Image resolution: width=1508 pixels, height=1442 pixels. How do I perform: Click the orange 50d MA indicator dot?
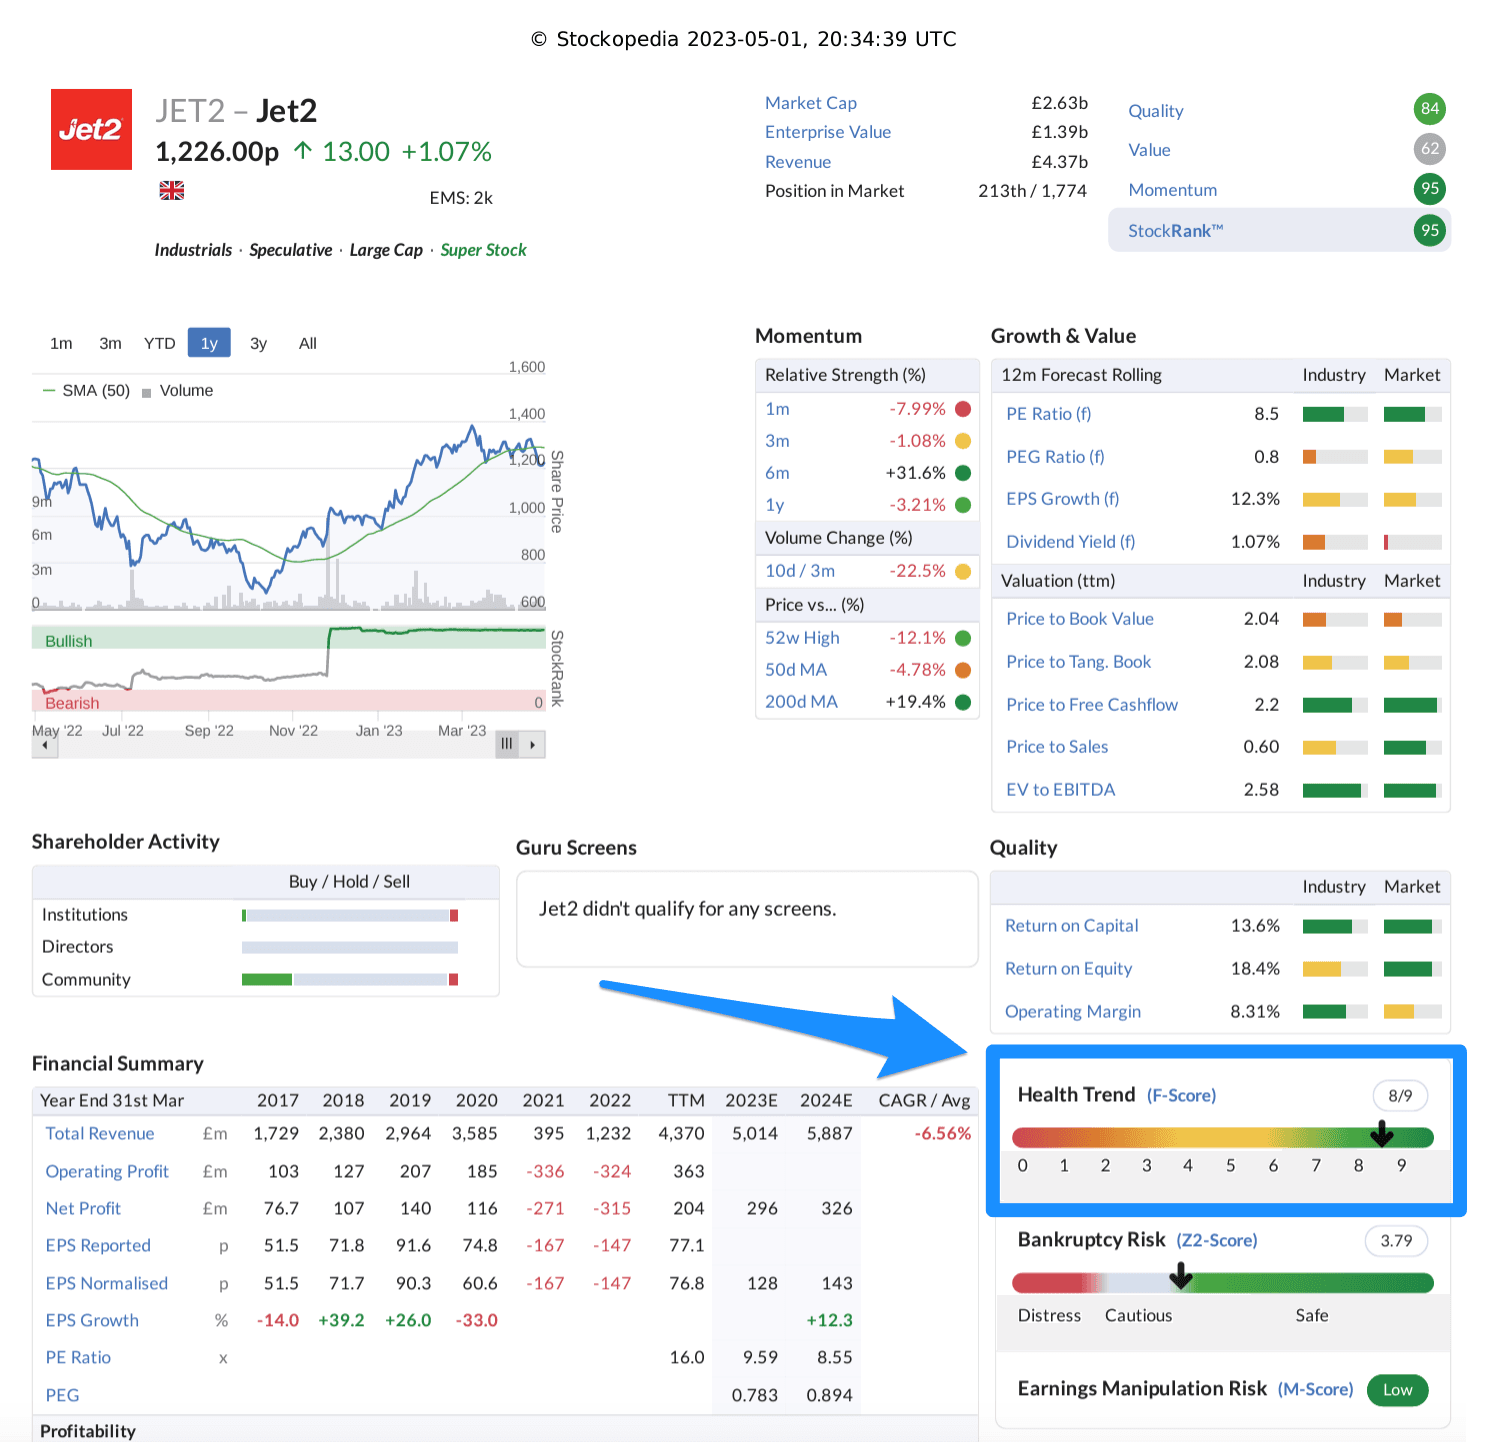(x=963, y=670)
